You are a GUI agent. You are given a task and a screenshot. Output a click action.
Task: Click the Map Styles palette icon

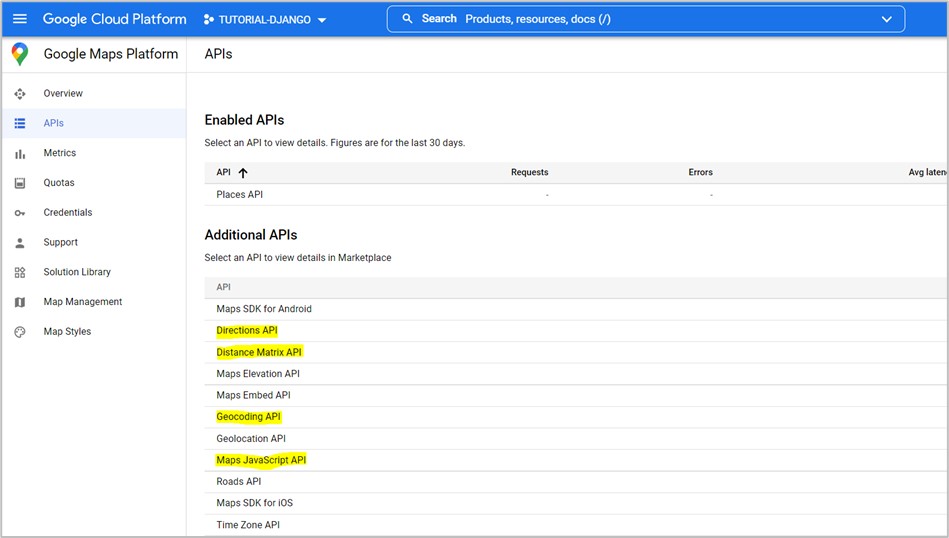(20, 332)
